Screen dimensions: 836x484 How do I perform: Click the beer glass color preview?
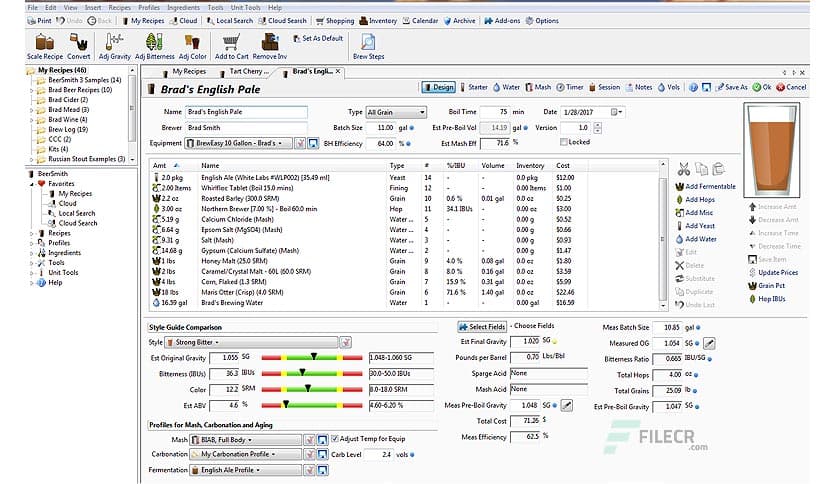pyautogui.click(x=771, y=150)
